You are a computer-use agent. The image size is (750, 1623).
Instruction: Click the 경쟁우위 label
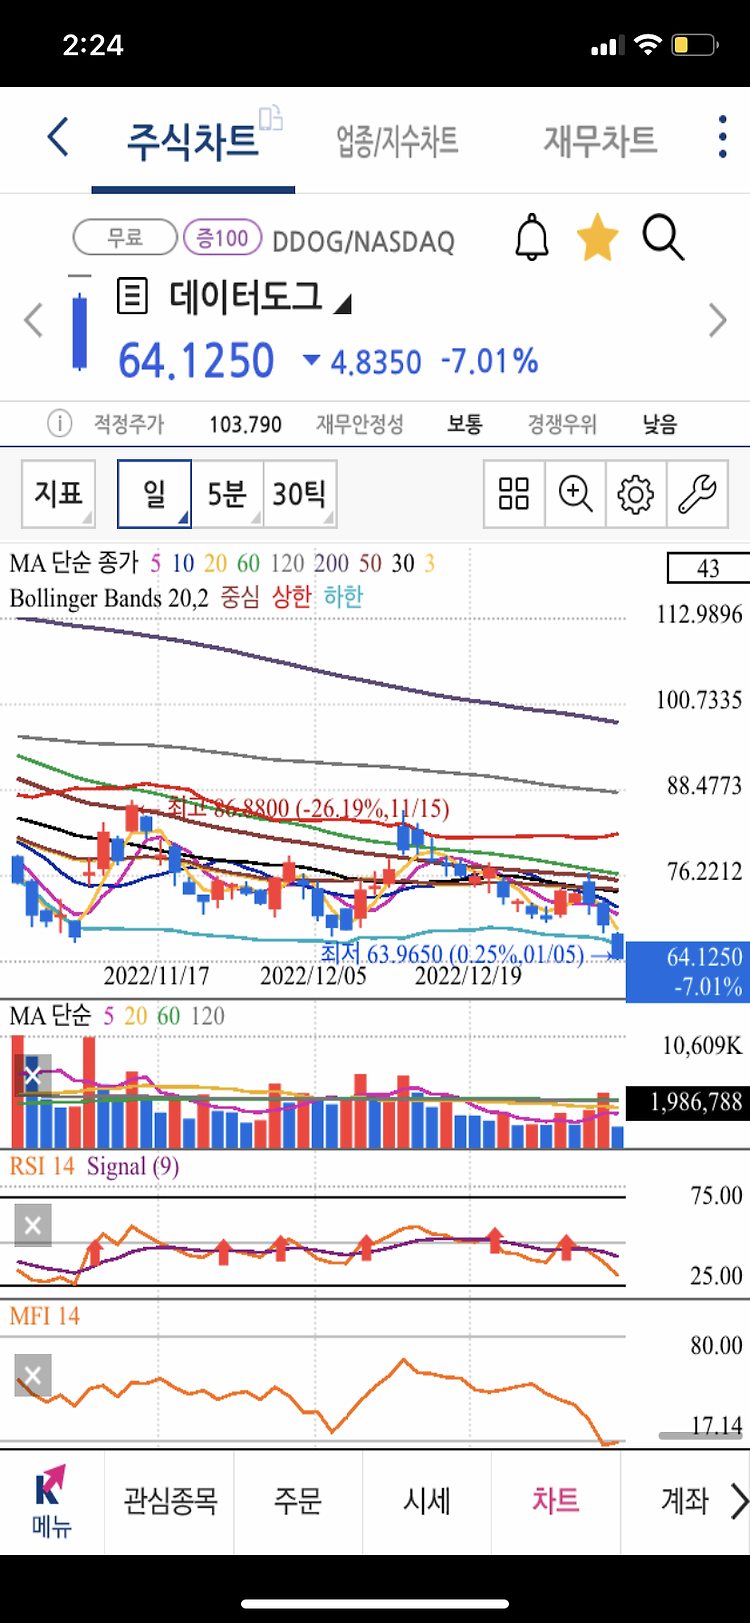coord(562,424)
